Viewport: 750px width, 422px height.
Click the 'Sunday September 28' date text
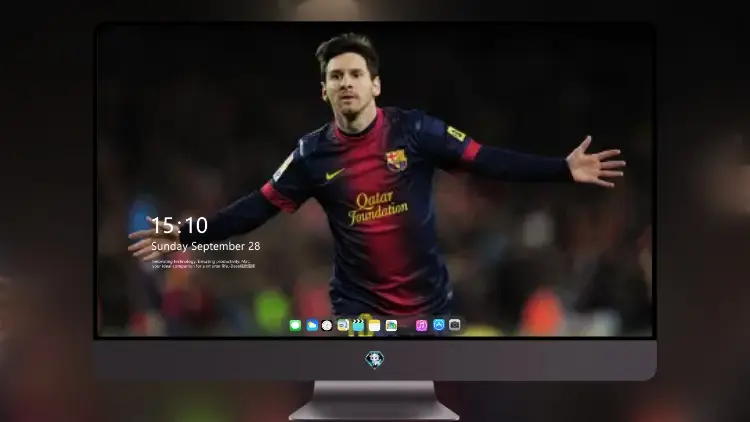pyautogui.click(x=206, y=246)
